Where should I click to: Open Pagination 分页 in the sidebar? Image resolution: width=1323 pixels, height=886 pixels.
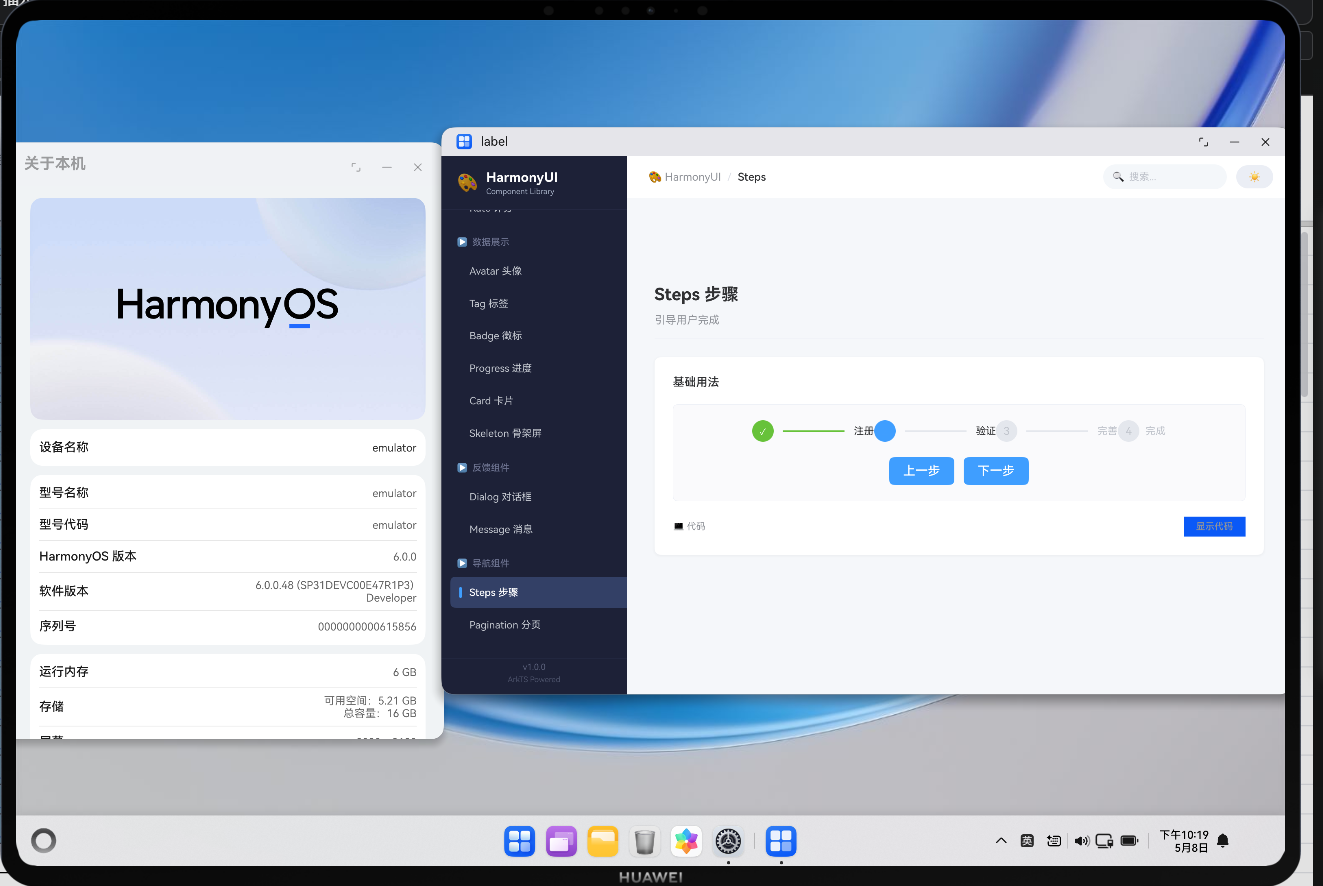(x=538, y=625)
